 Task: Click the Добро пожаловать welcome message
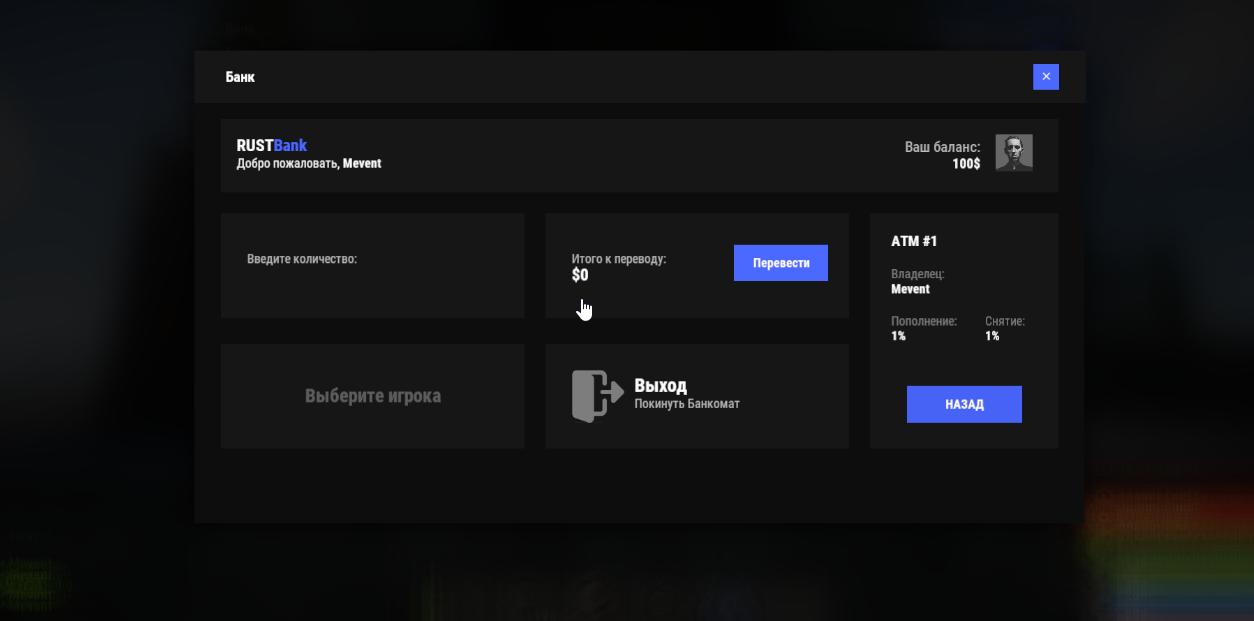coord(308,164)
